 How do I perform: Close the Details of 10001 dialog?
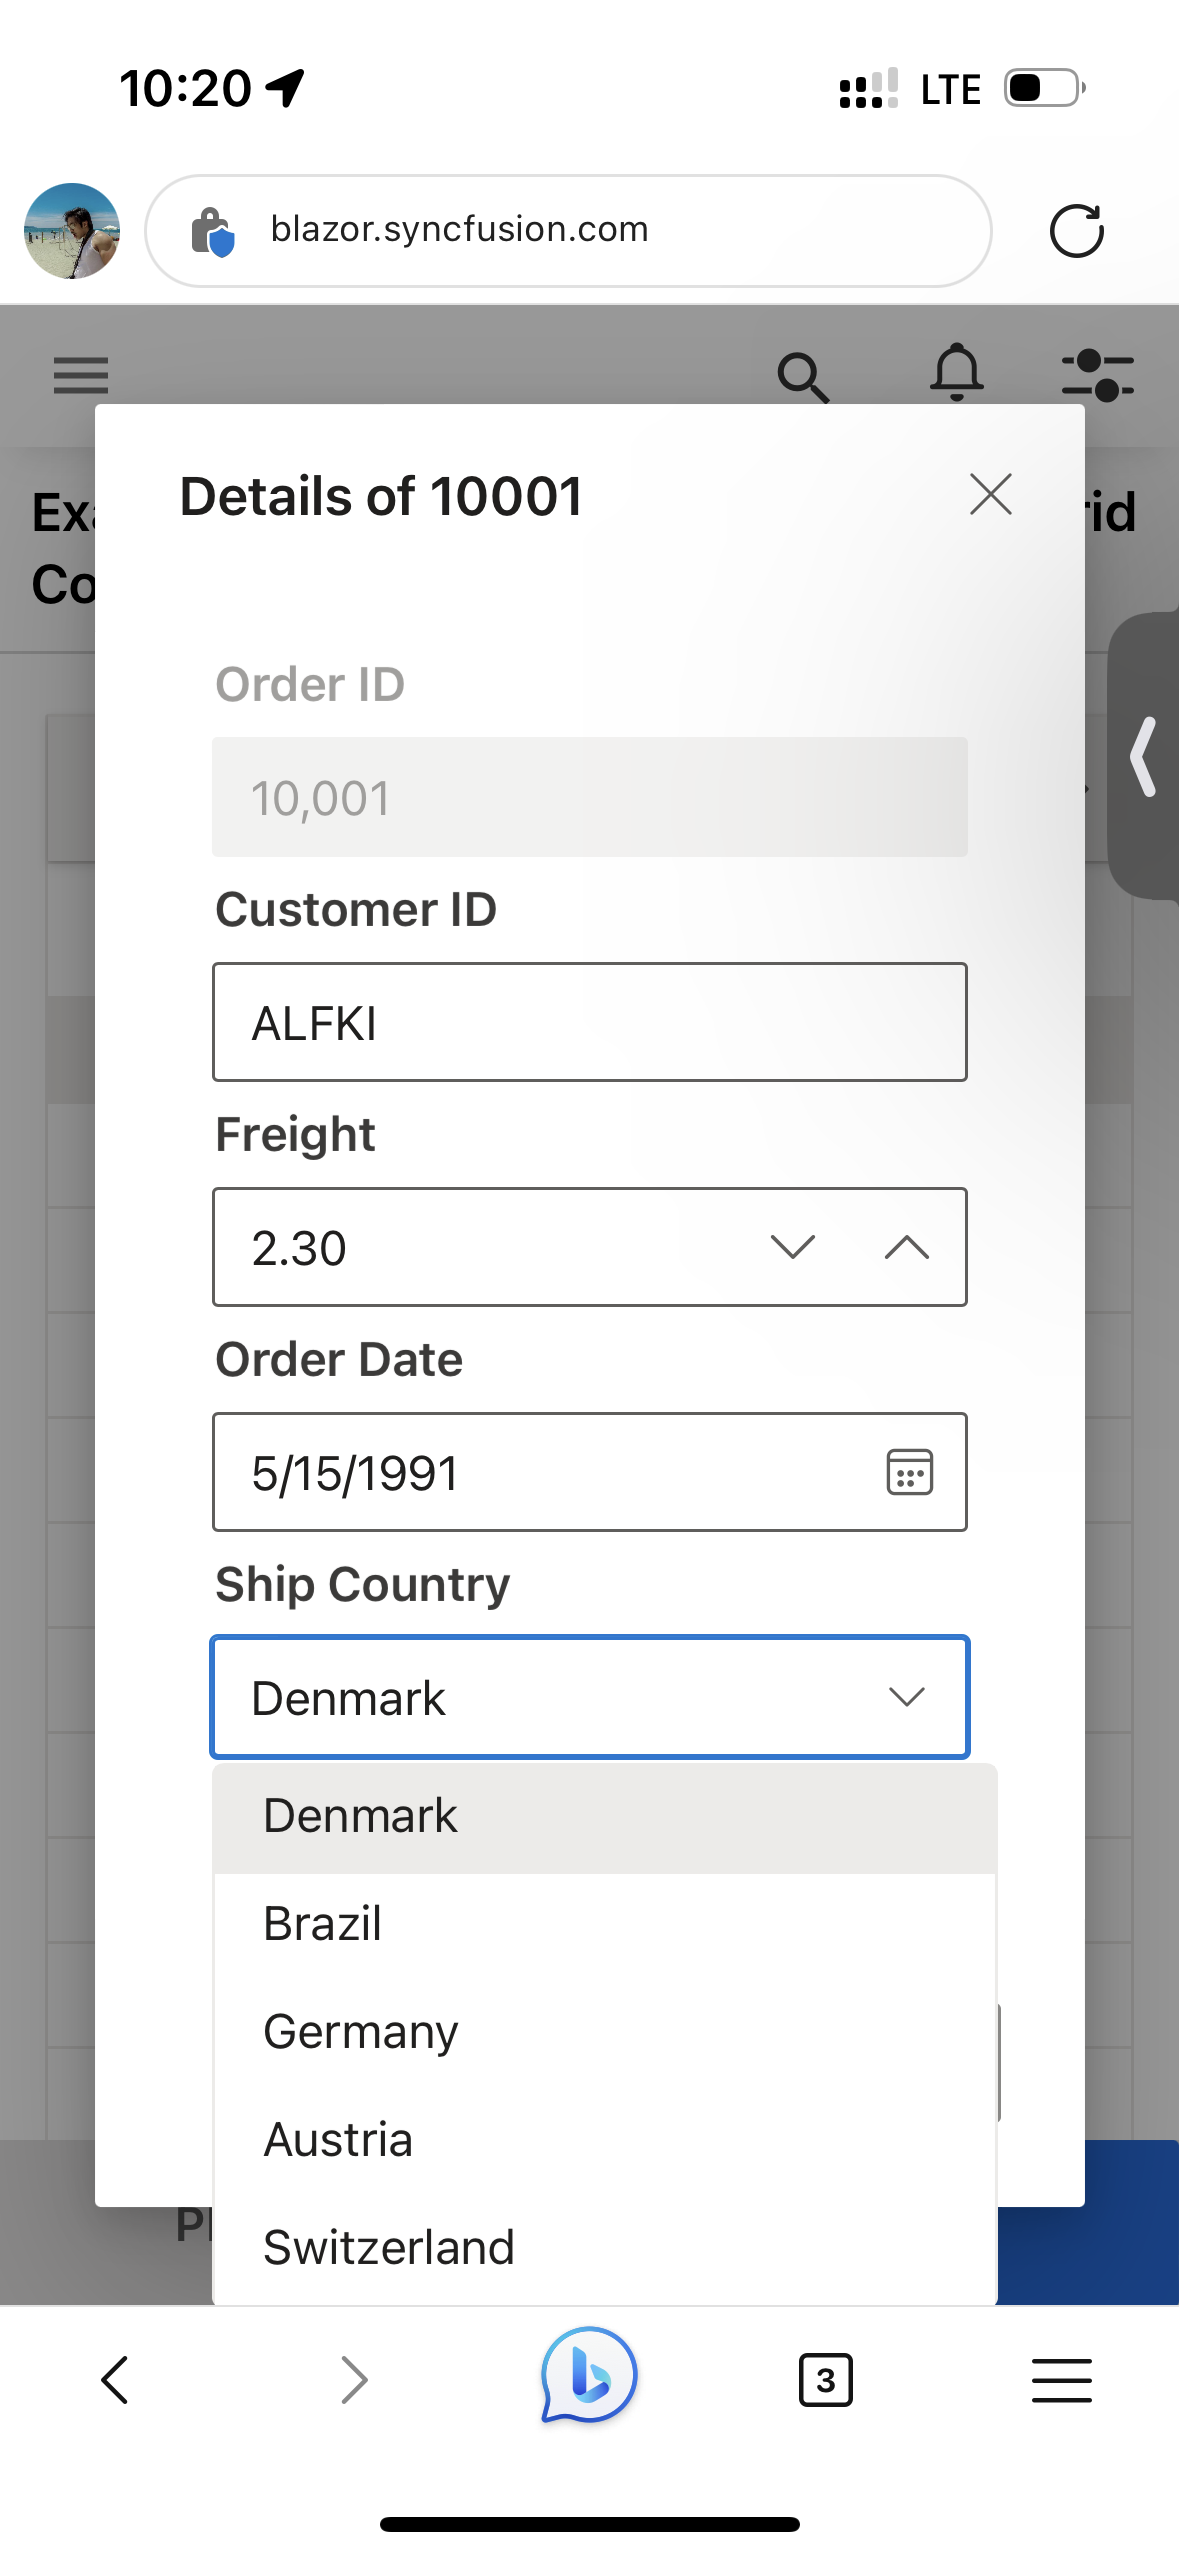[990, 495]
